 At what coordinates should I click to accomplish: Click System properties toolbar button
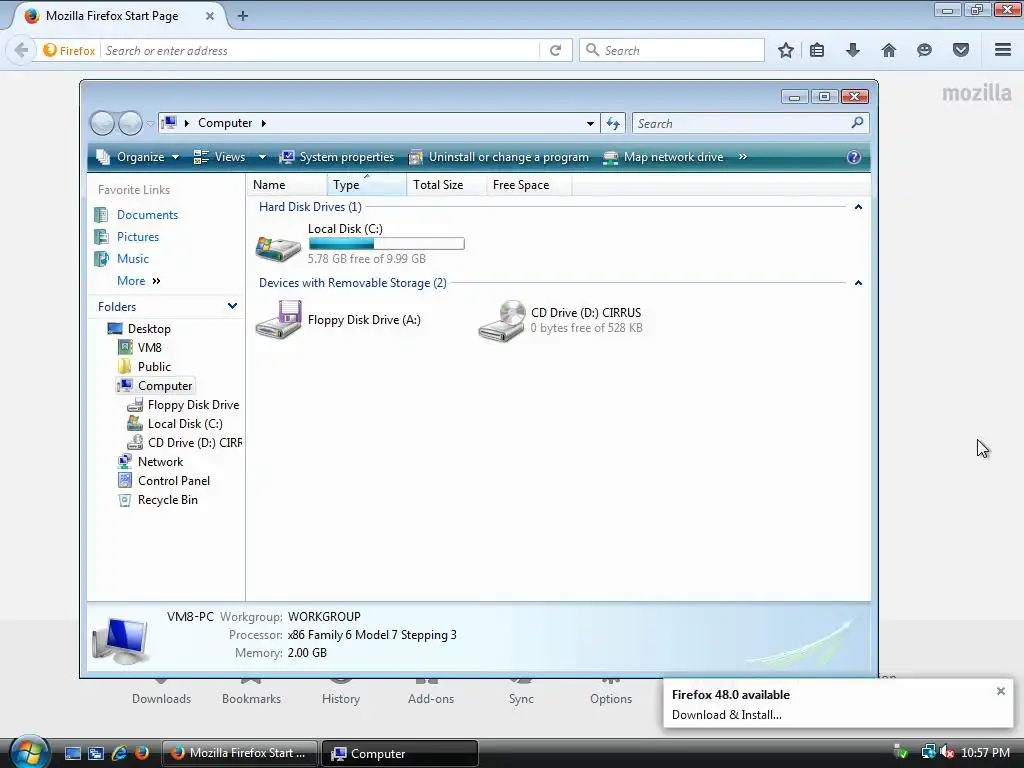(337, 157)
